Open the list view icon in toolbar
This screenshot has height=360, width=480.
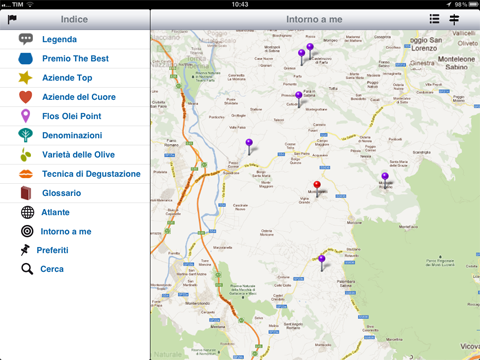coord(434,19)
